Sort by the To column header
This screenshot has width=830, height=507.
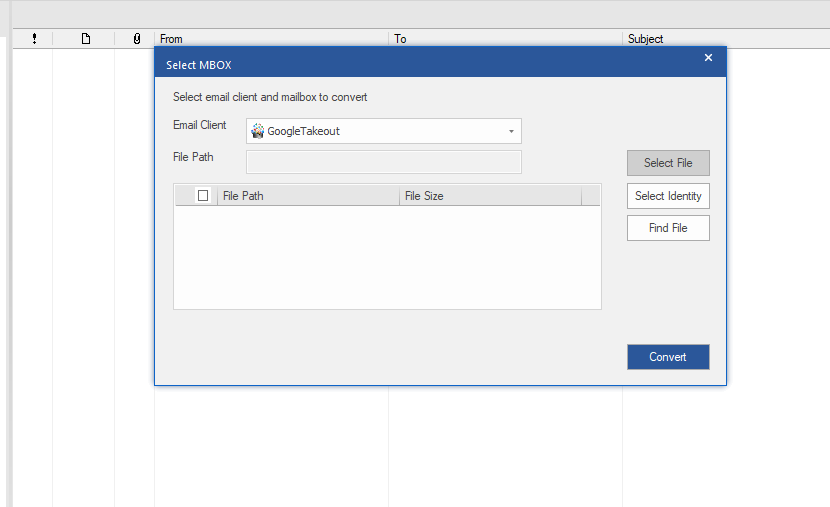pyautogui.click(x=505, y=39)
